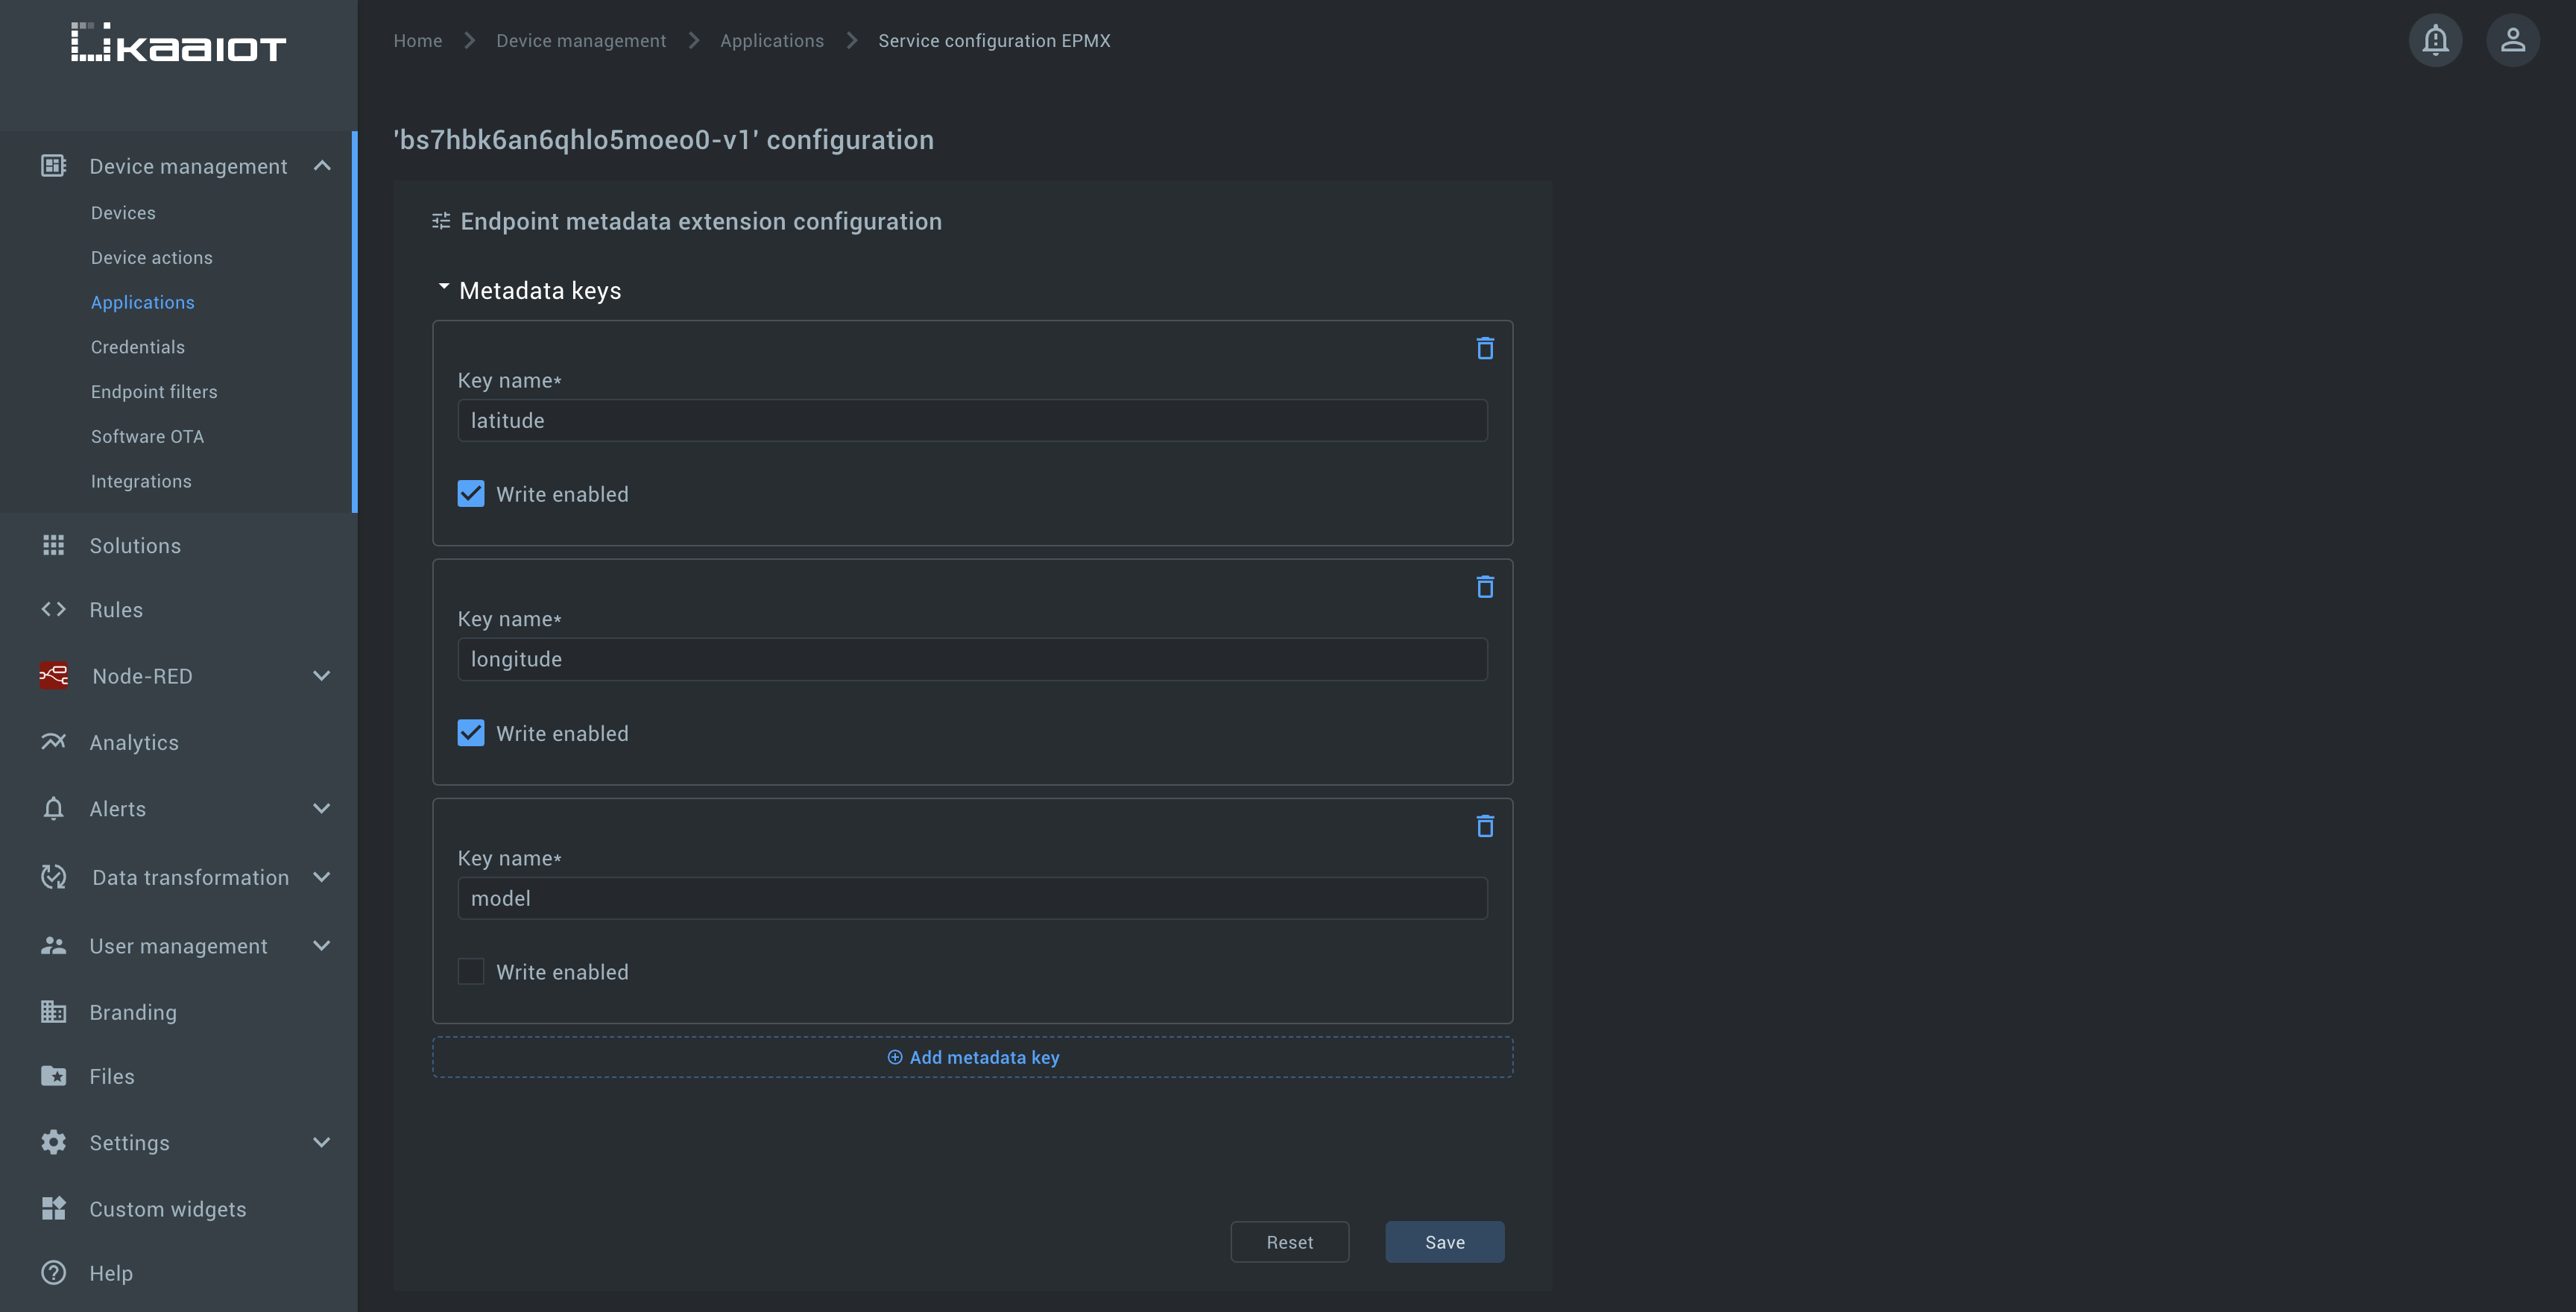The width and height of the screenshot is (2576, 1312).
Task: Expand the Alerts menu chevron
Action: point(322,808)
